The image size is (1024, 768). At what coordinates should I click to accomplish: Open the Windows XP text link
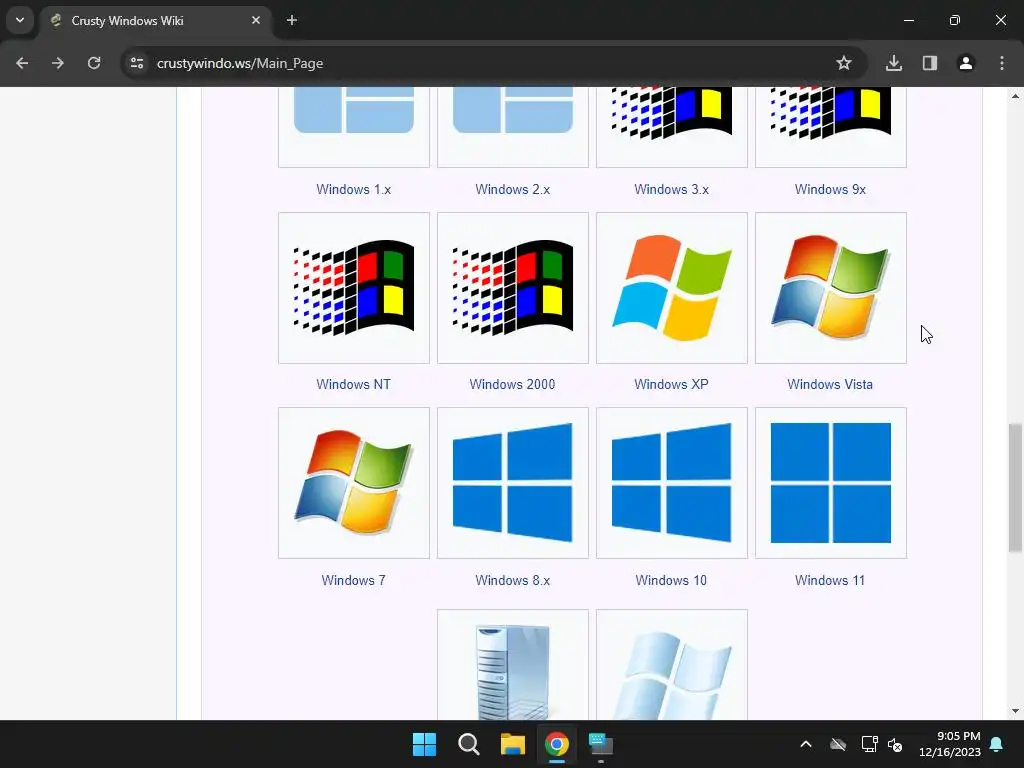(671, 385)
